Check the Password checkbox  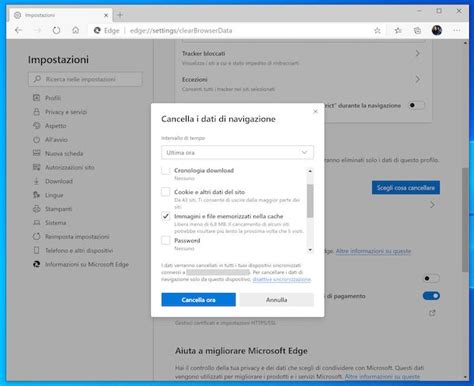point(166,240)
